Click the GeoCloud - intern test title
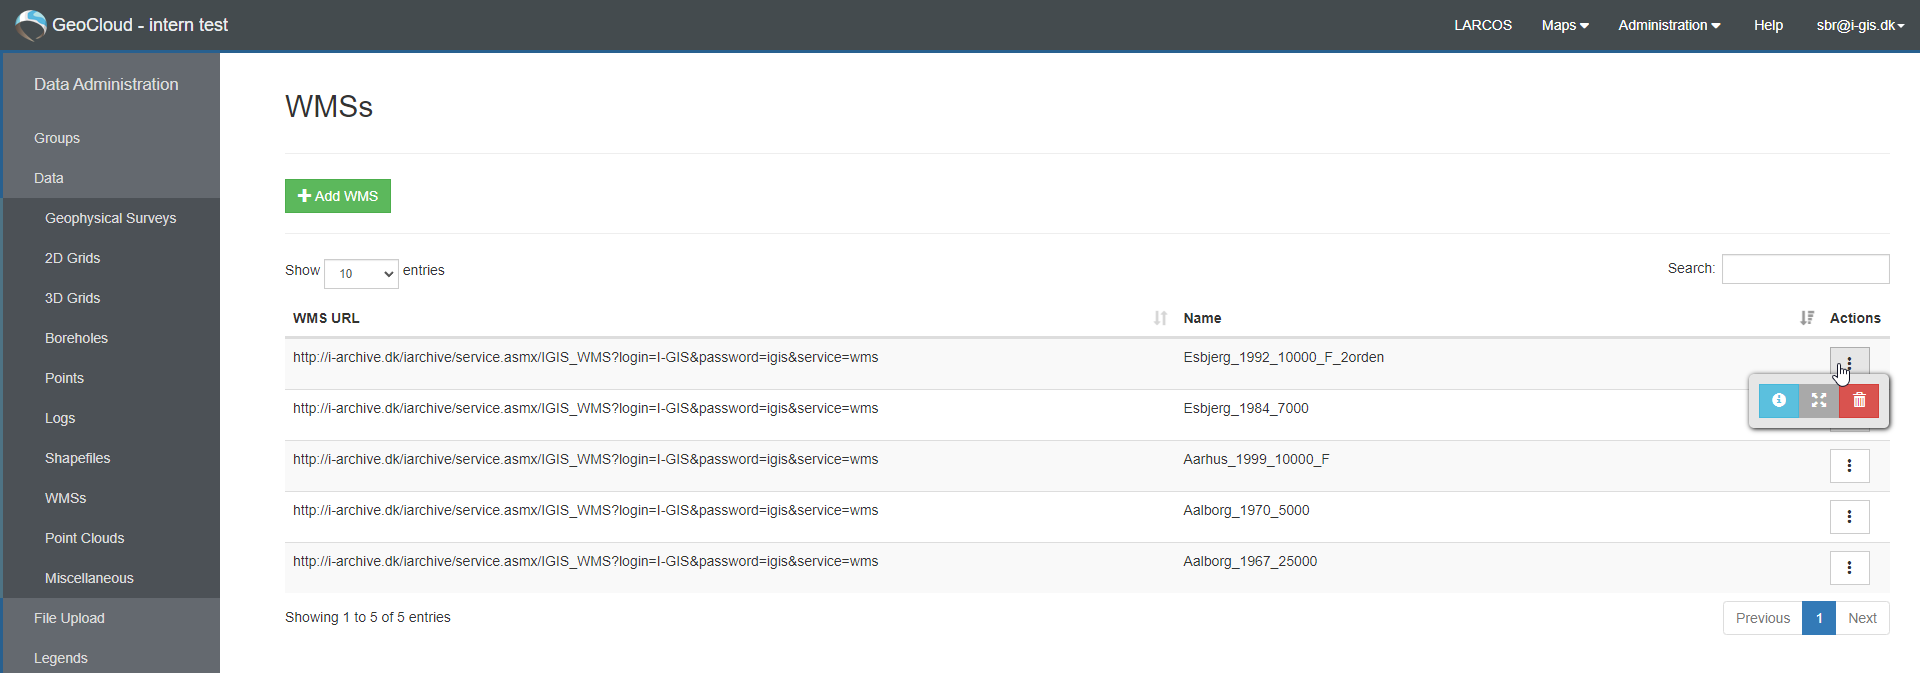 coord(140,25)
